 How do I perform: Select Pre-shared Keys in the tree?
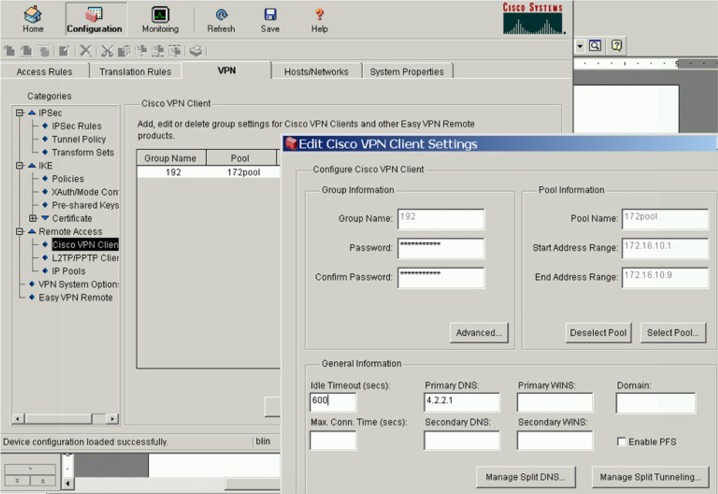click(x=85, y=205)
